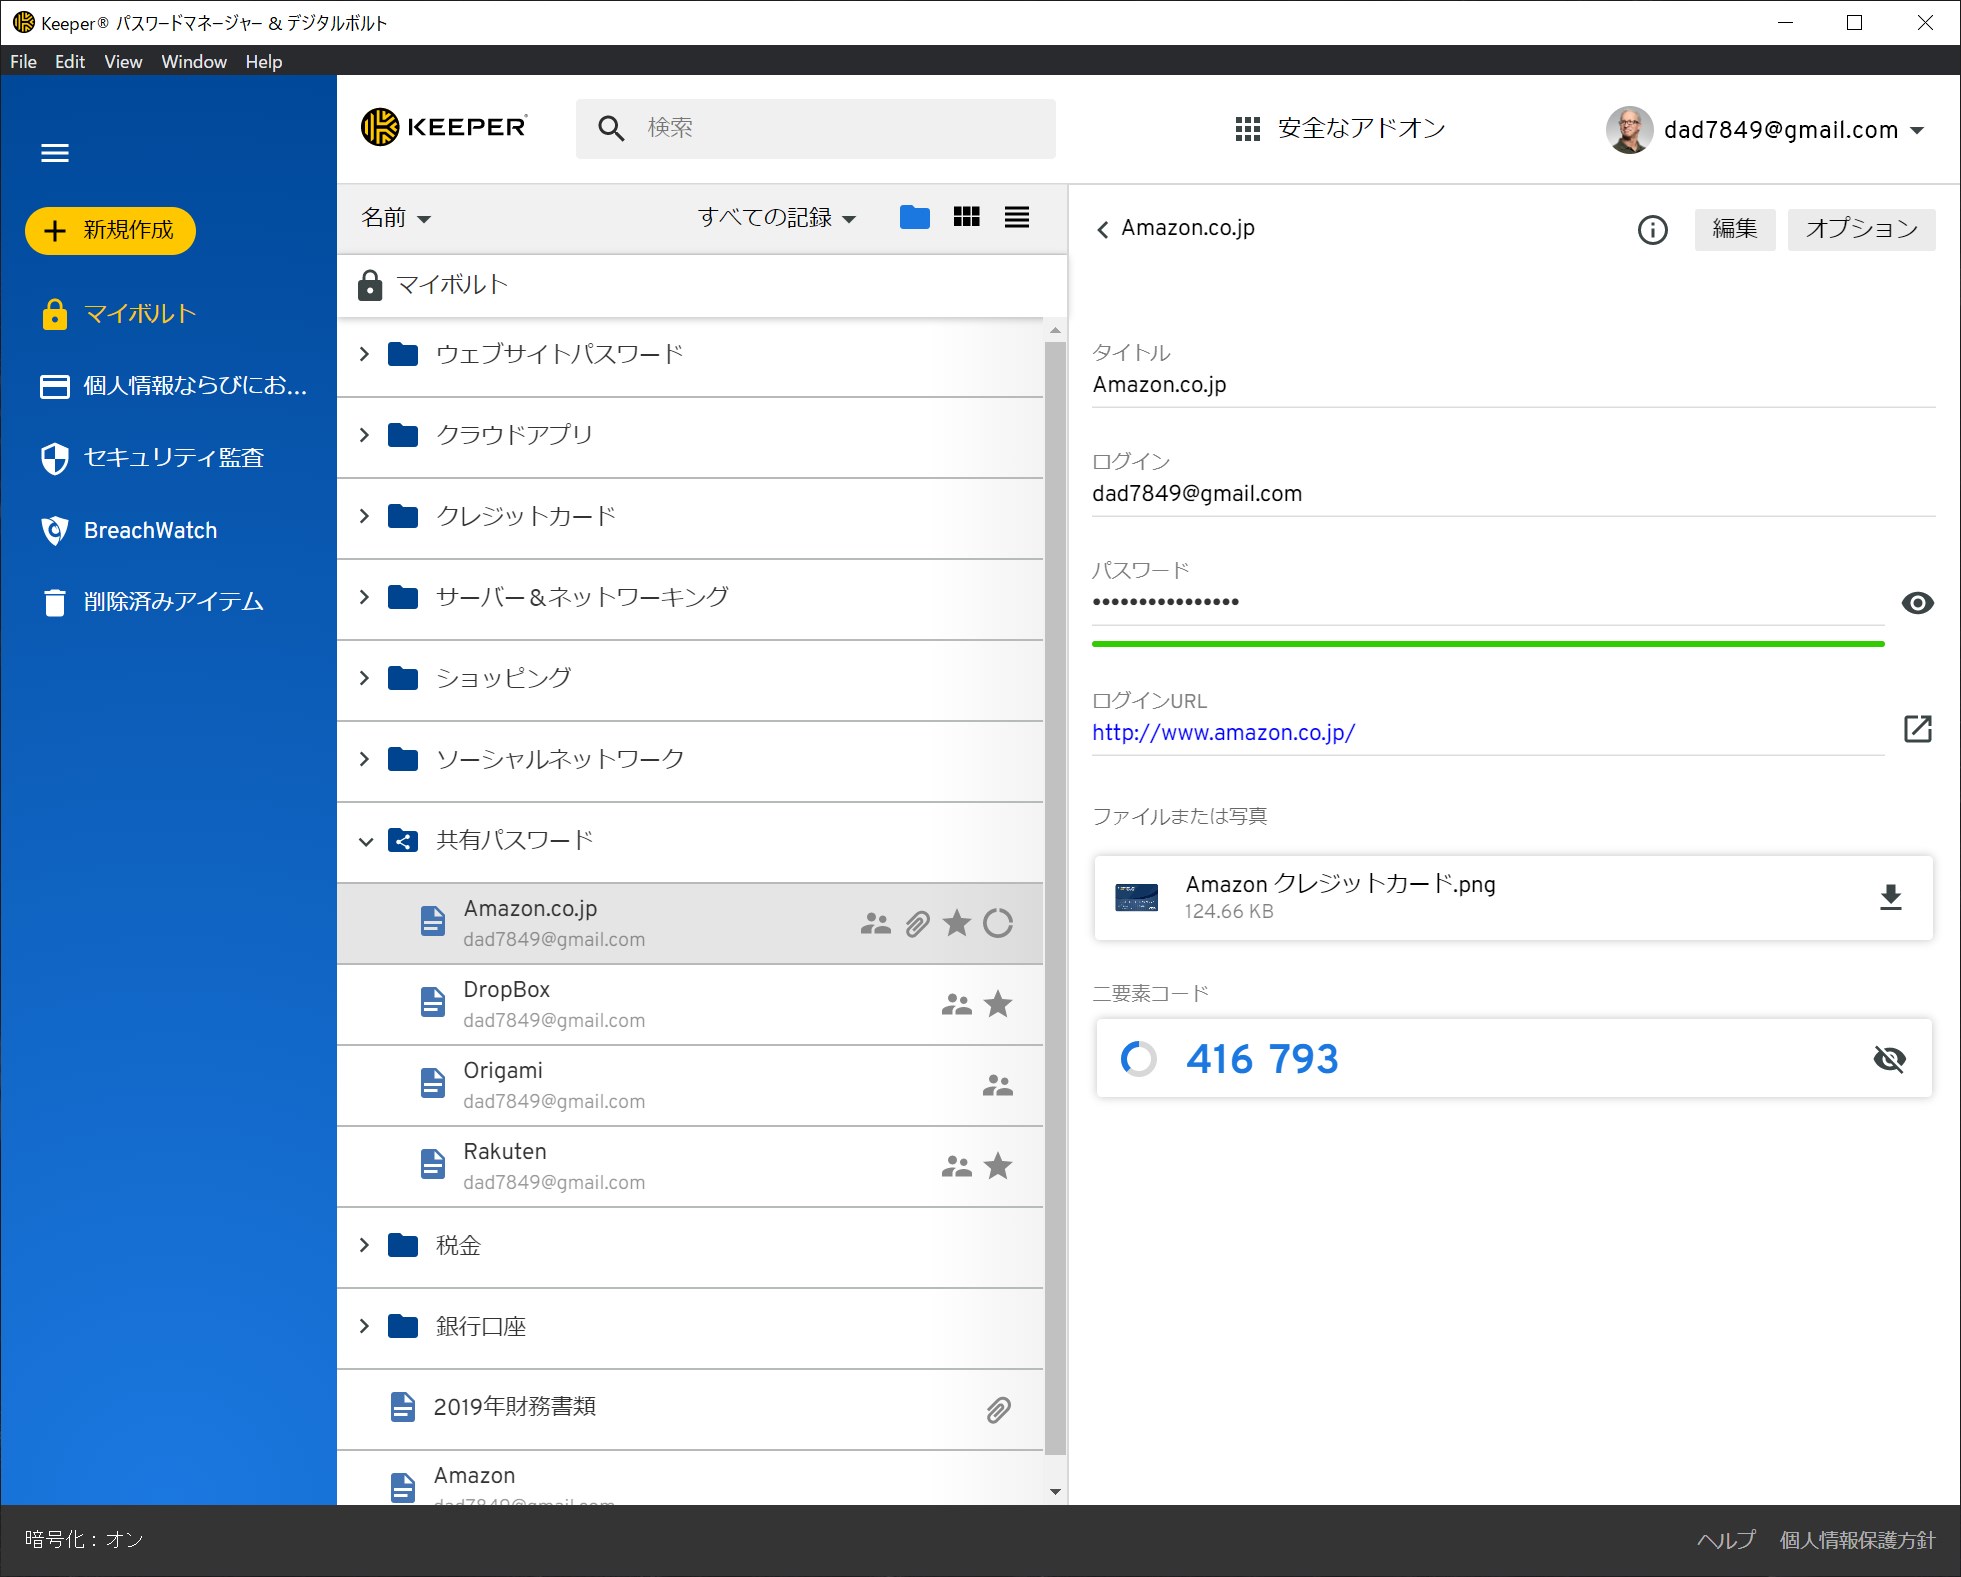Click the record info icon
The width and height of the screenshot is (1961, 1577).
point(1652,230)
